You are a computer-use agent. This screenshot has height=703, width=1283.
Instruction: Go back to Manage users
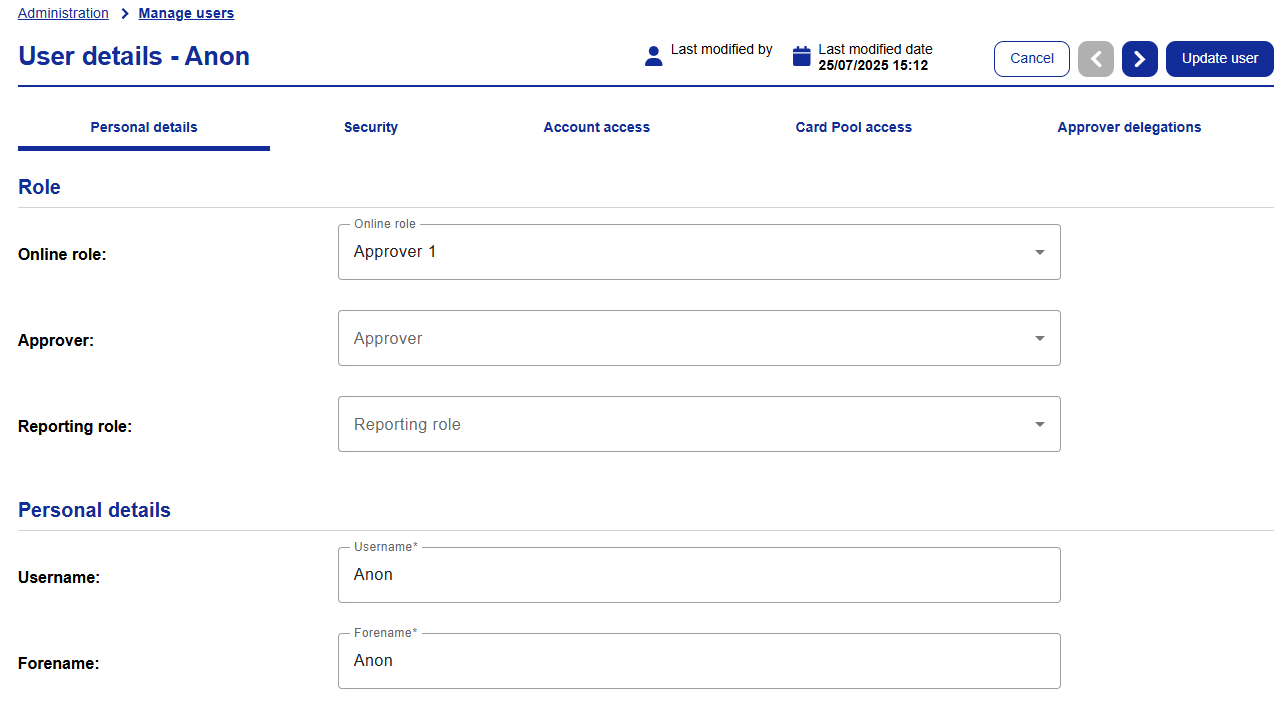click(186, 14)
